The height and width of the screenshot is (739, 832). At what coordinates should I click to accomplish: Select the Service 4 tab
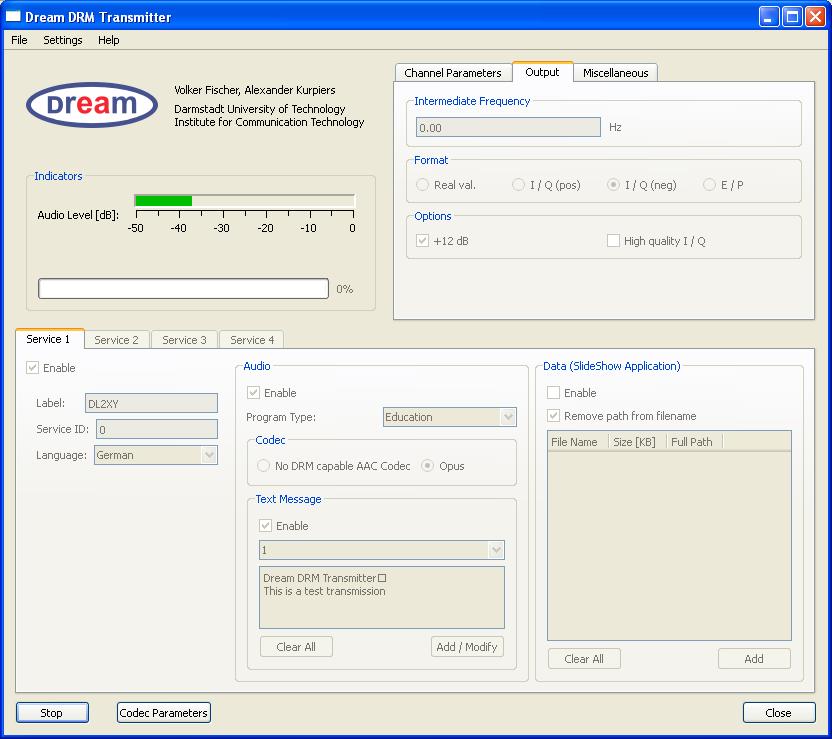click(252, 340)
